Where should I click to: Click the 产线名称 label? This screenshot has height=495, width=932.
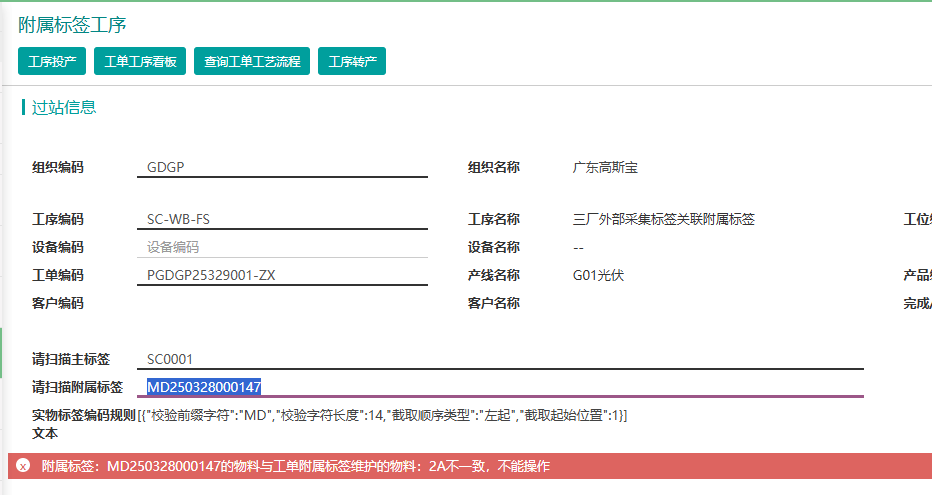pyautogui.click(x=493, y=275)
